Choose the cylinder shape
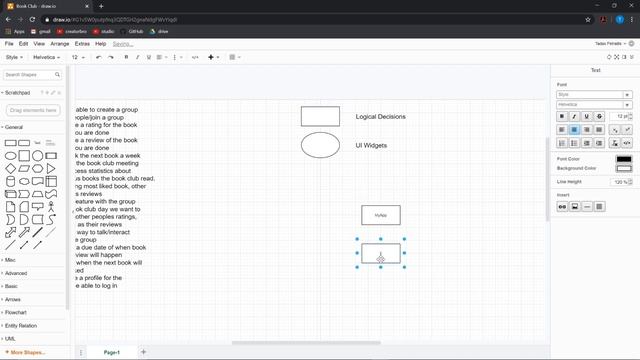640x360 pixels. point(11,181)
